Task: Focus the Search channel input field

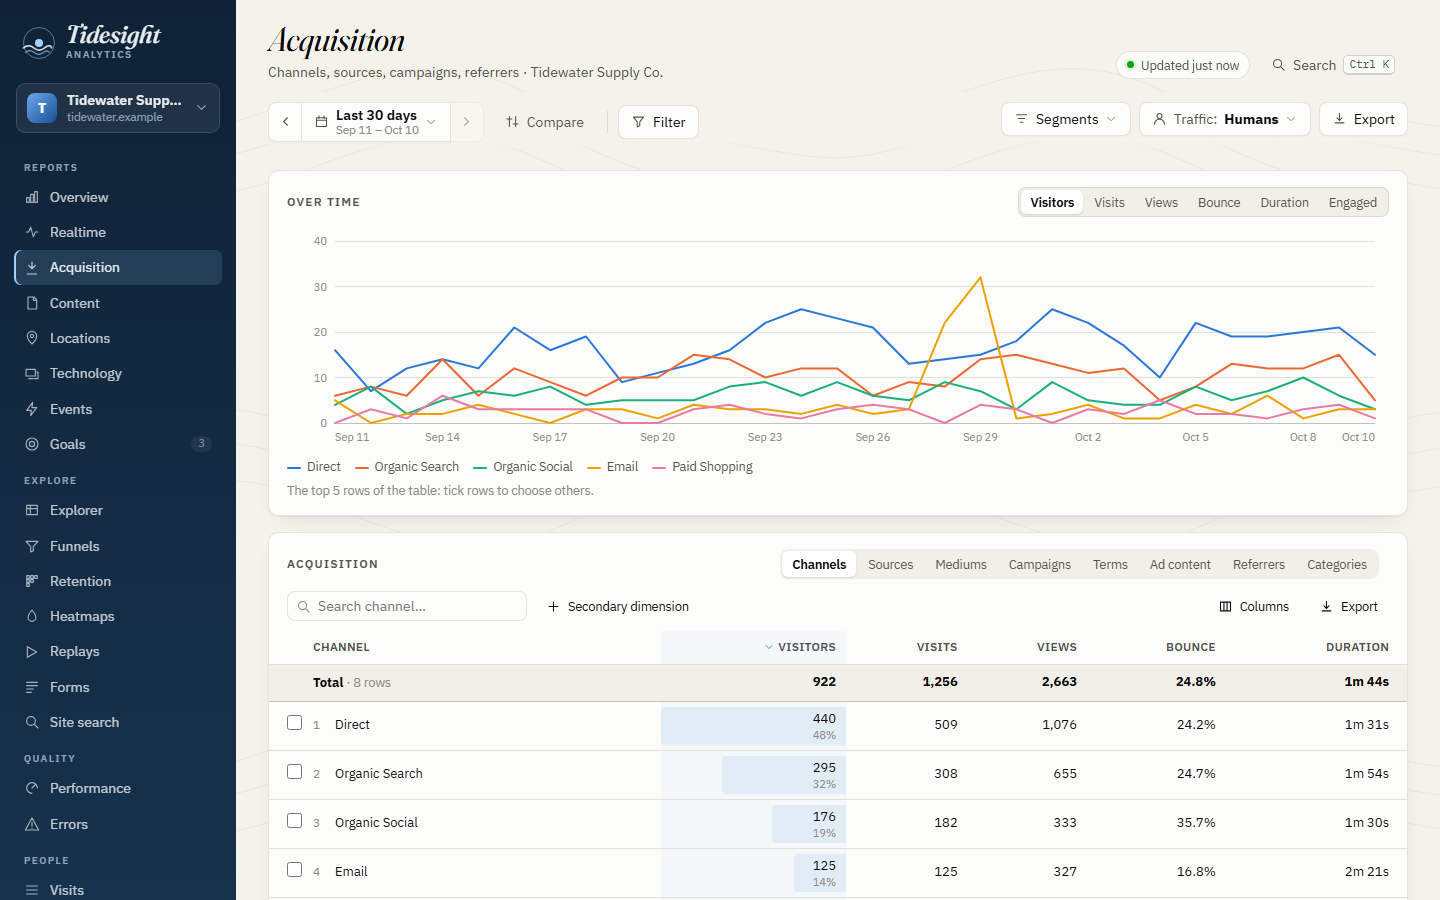Action: (x=407, y=606)
